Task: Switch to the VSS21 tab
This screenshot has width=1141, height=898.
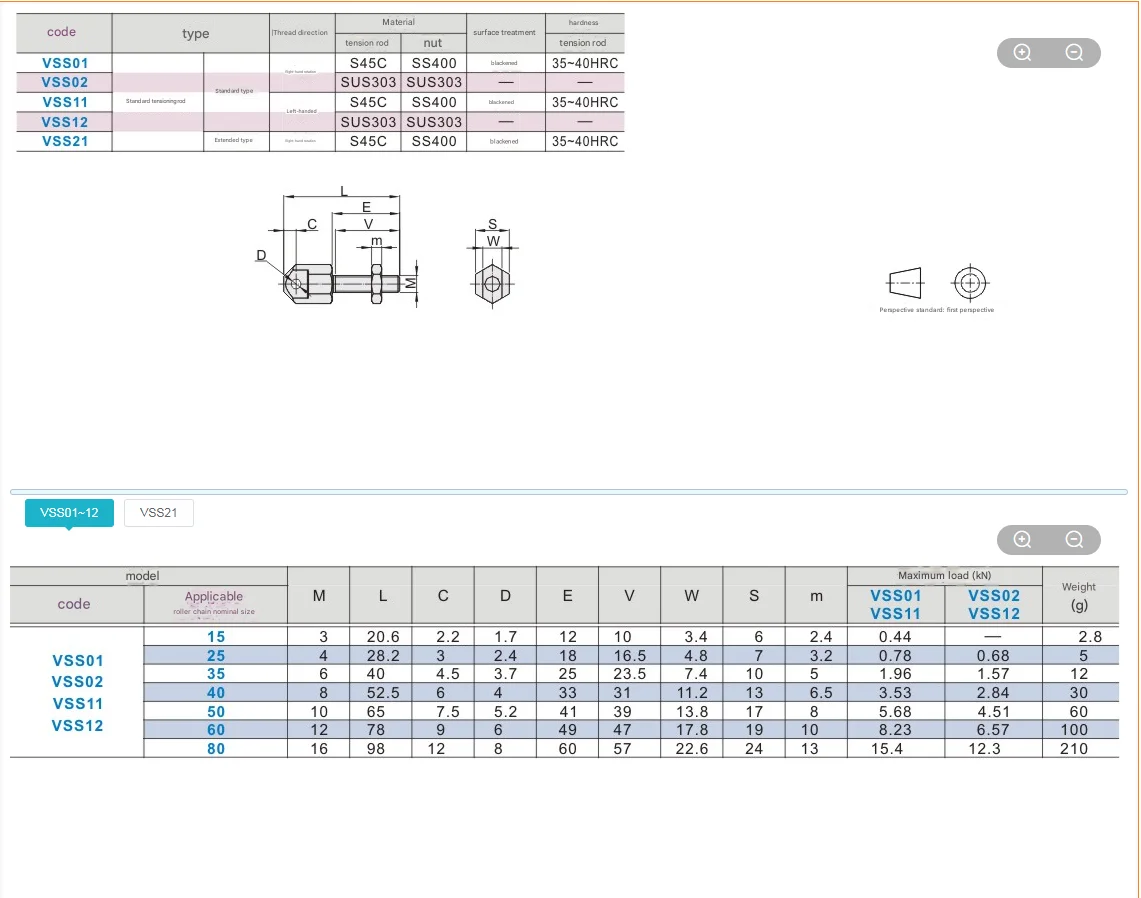Action: [x=159, y=513]
